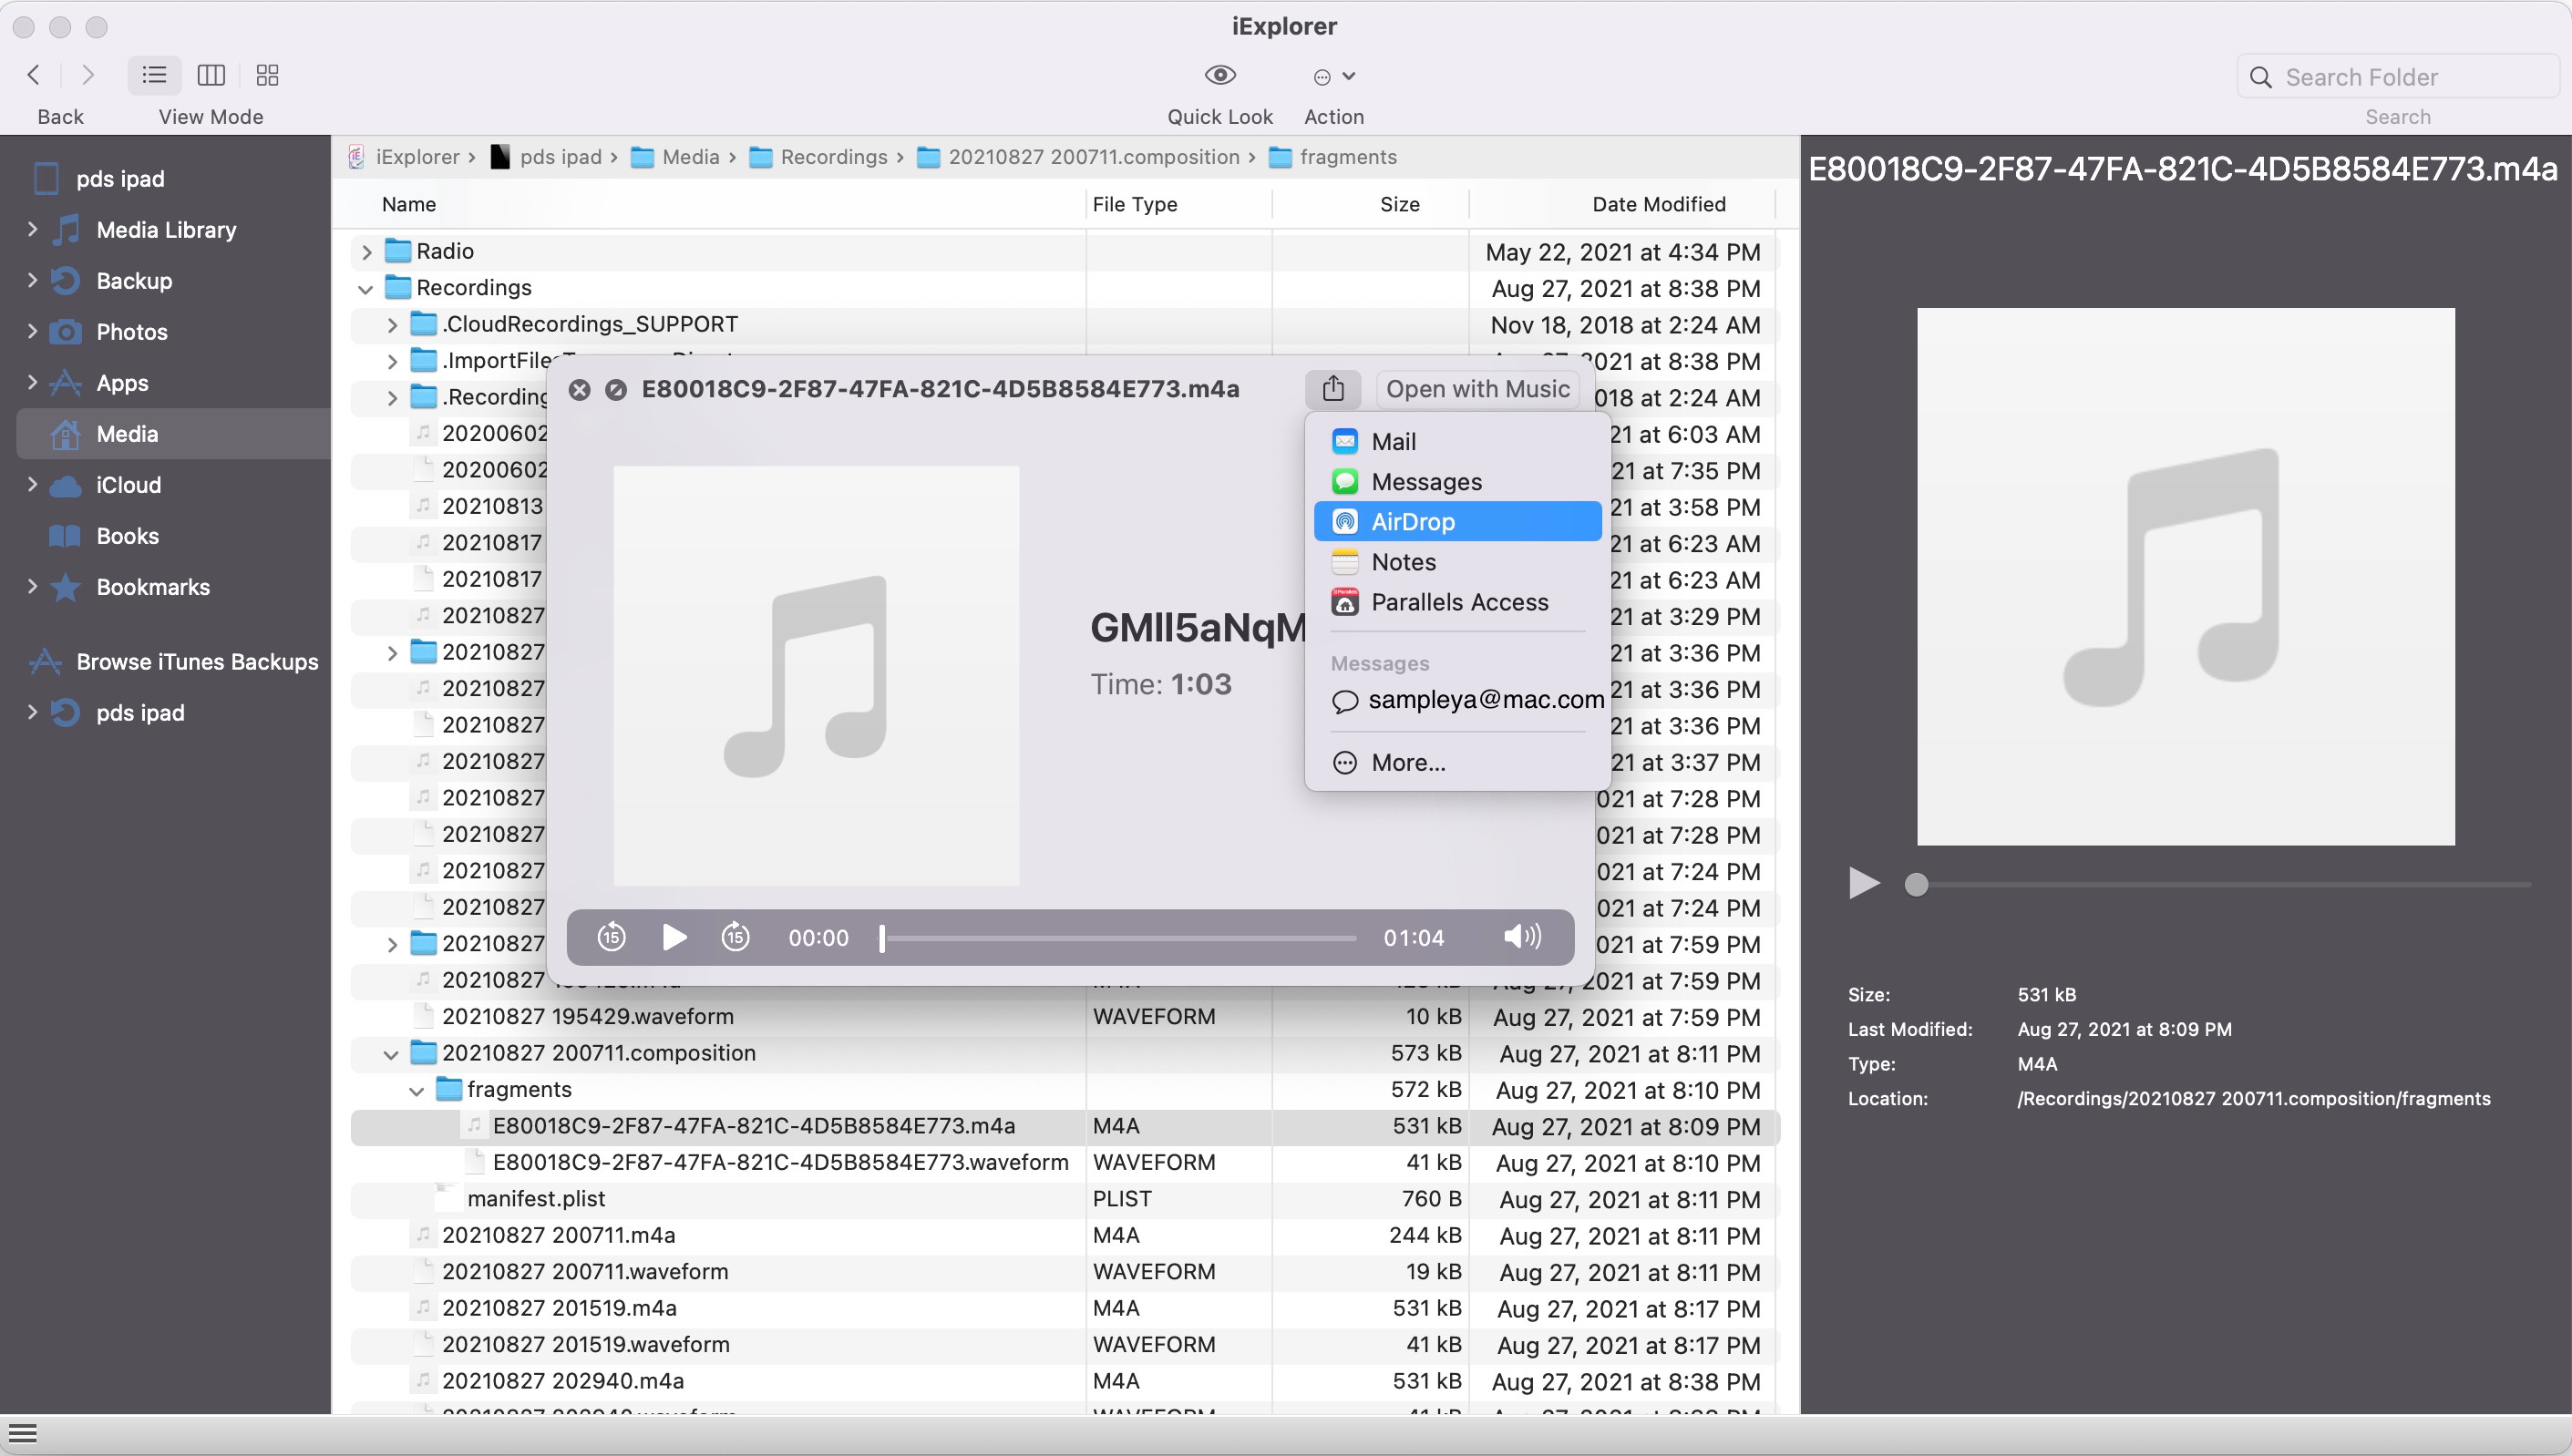Click the Quick Look eye icon
Viewport: 2572px width, 1456px height.
(1219, 75)
